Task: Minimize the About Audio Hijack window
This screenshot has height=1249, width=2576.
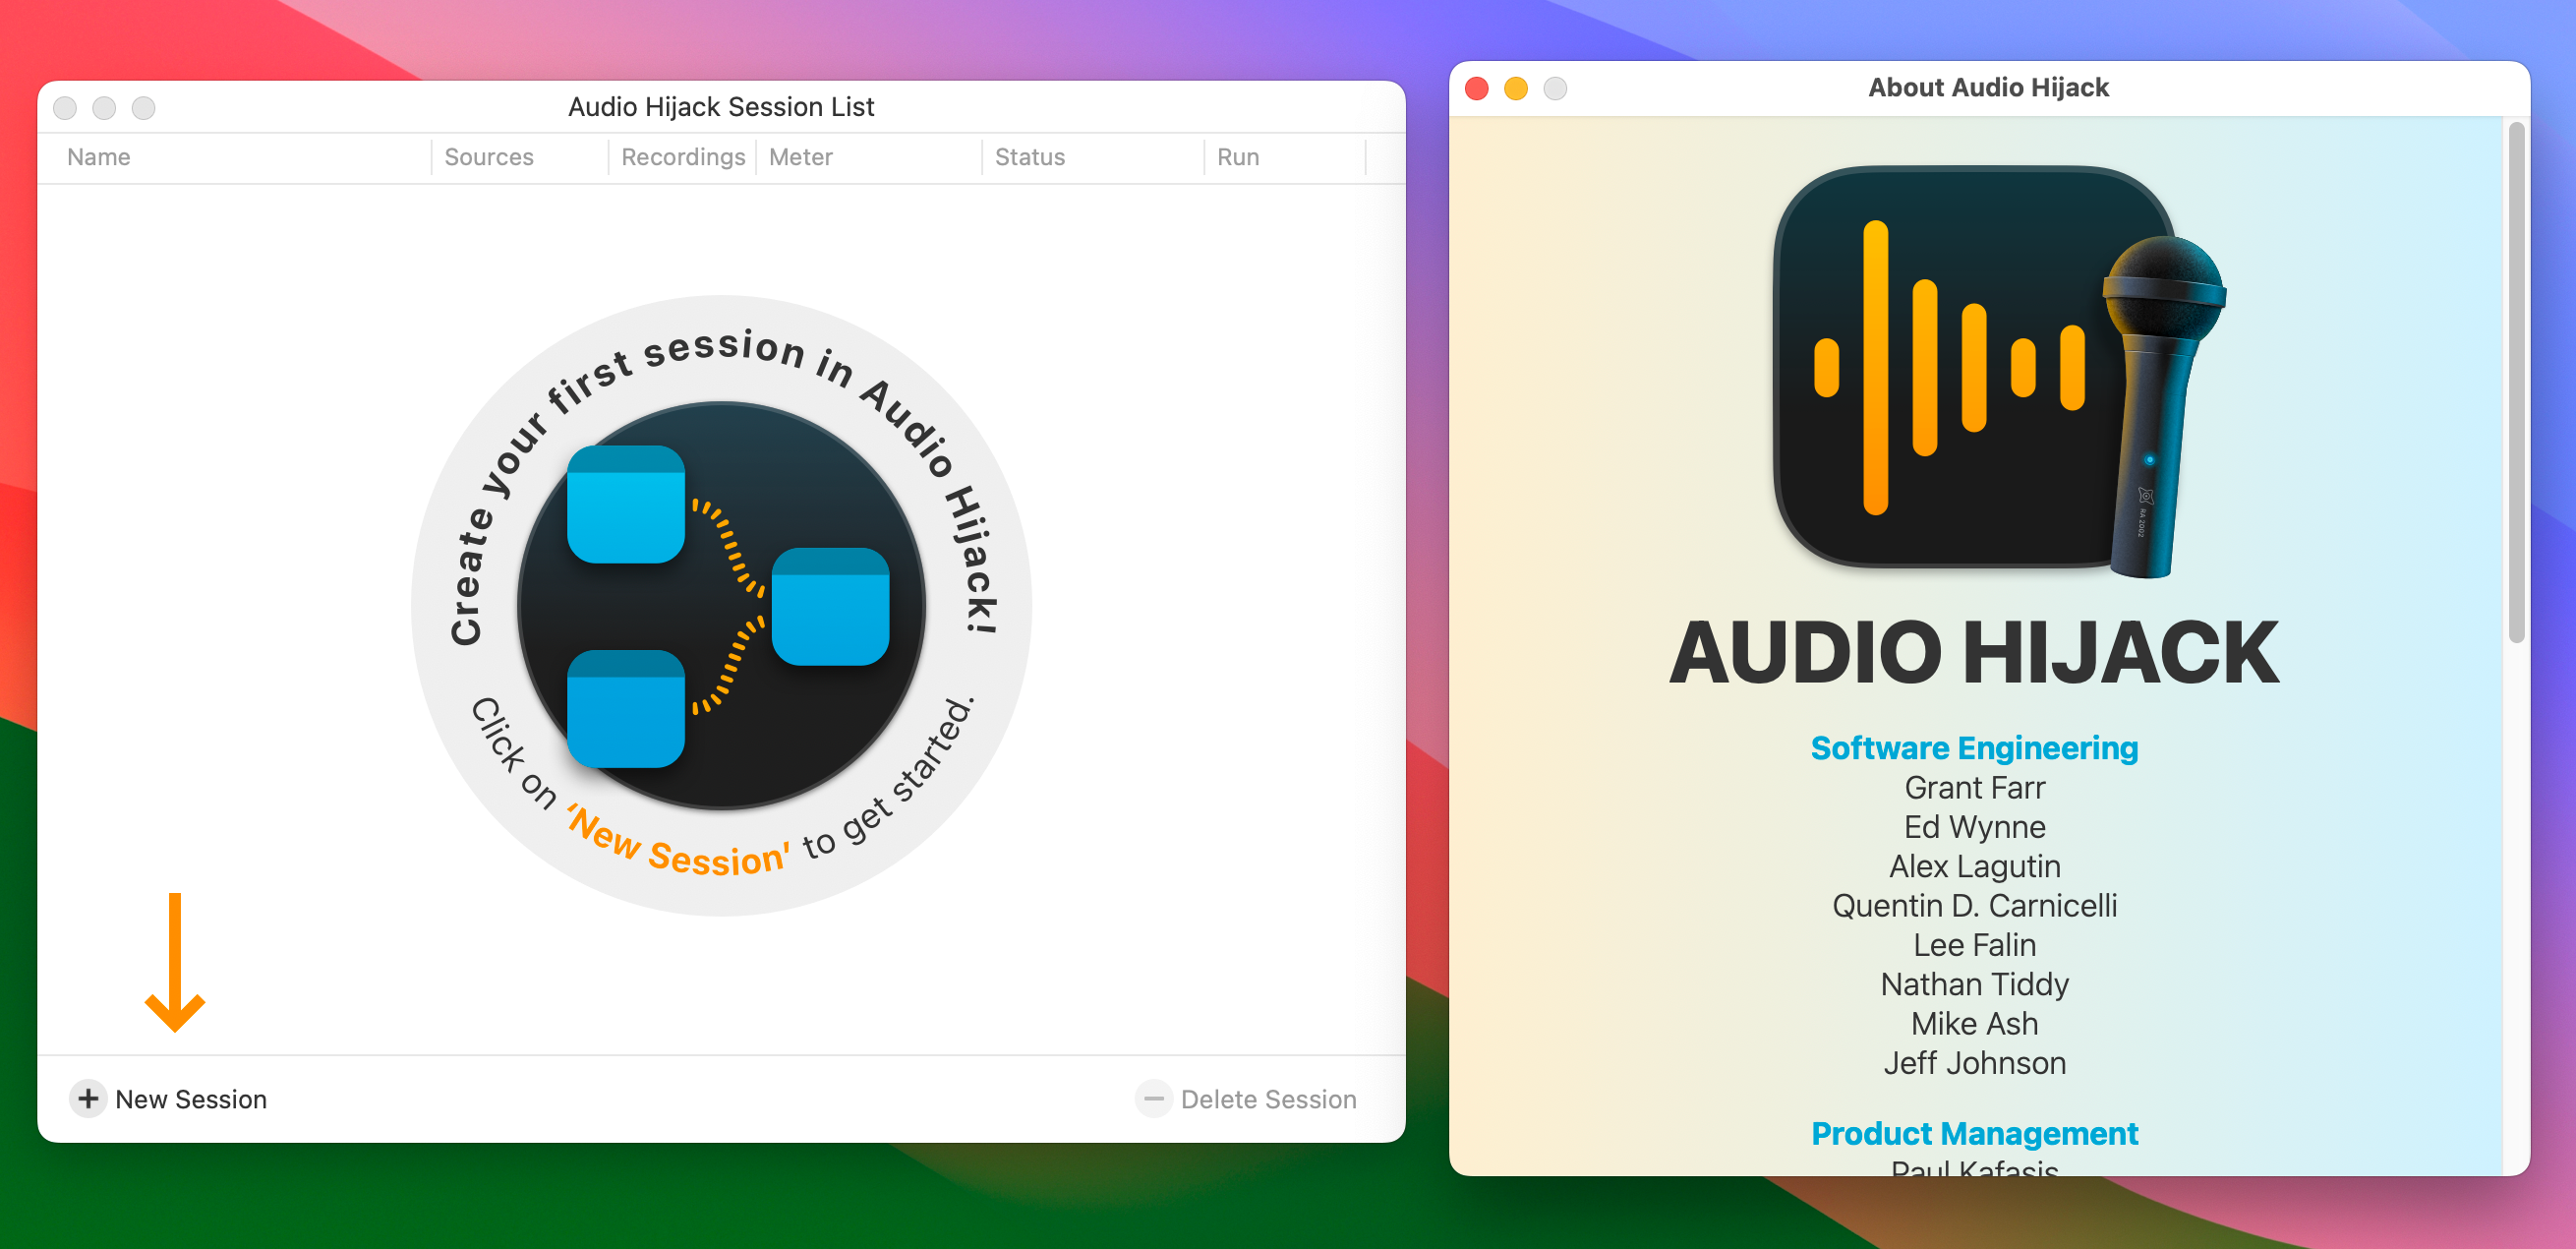Action: tap(1515, 88)
